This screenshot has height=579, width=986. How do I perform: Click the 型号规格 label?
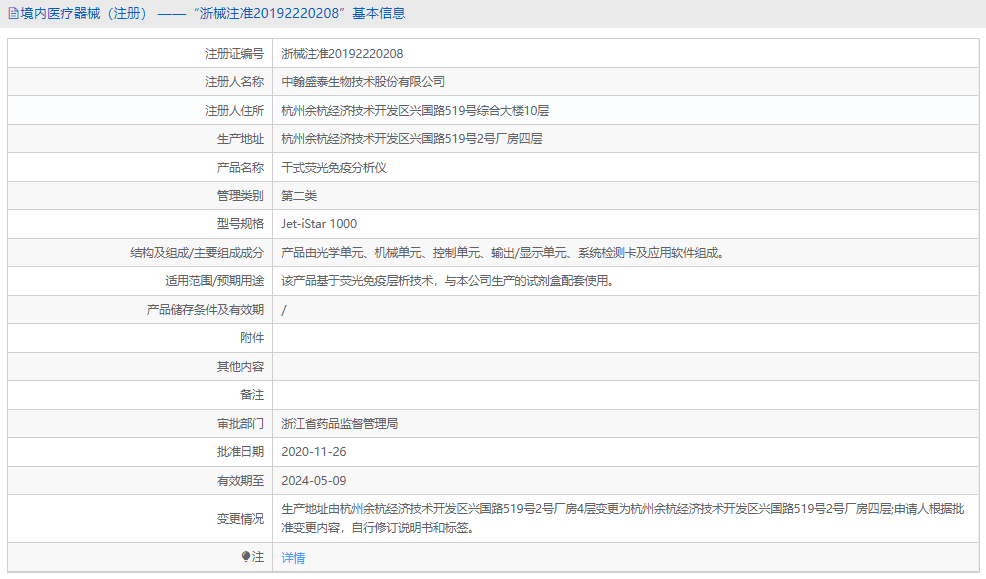(240, 224)
